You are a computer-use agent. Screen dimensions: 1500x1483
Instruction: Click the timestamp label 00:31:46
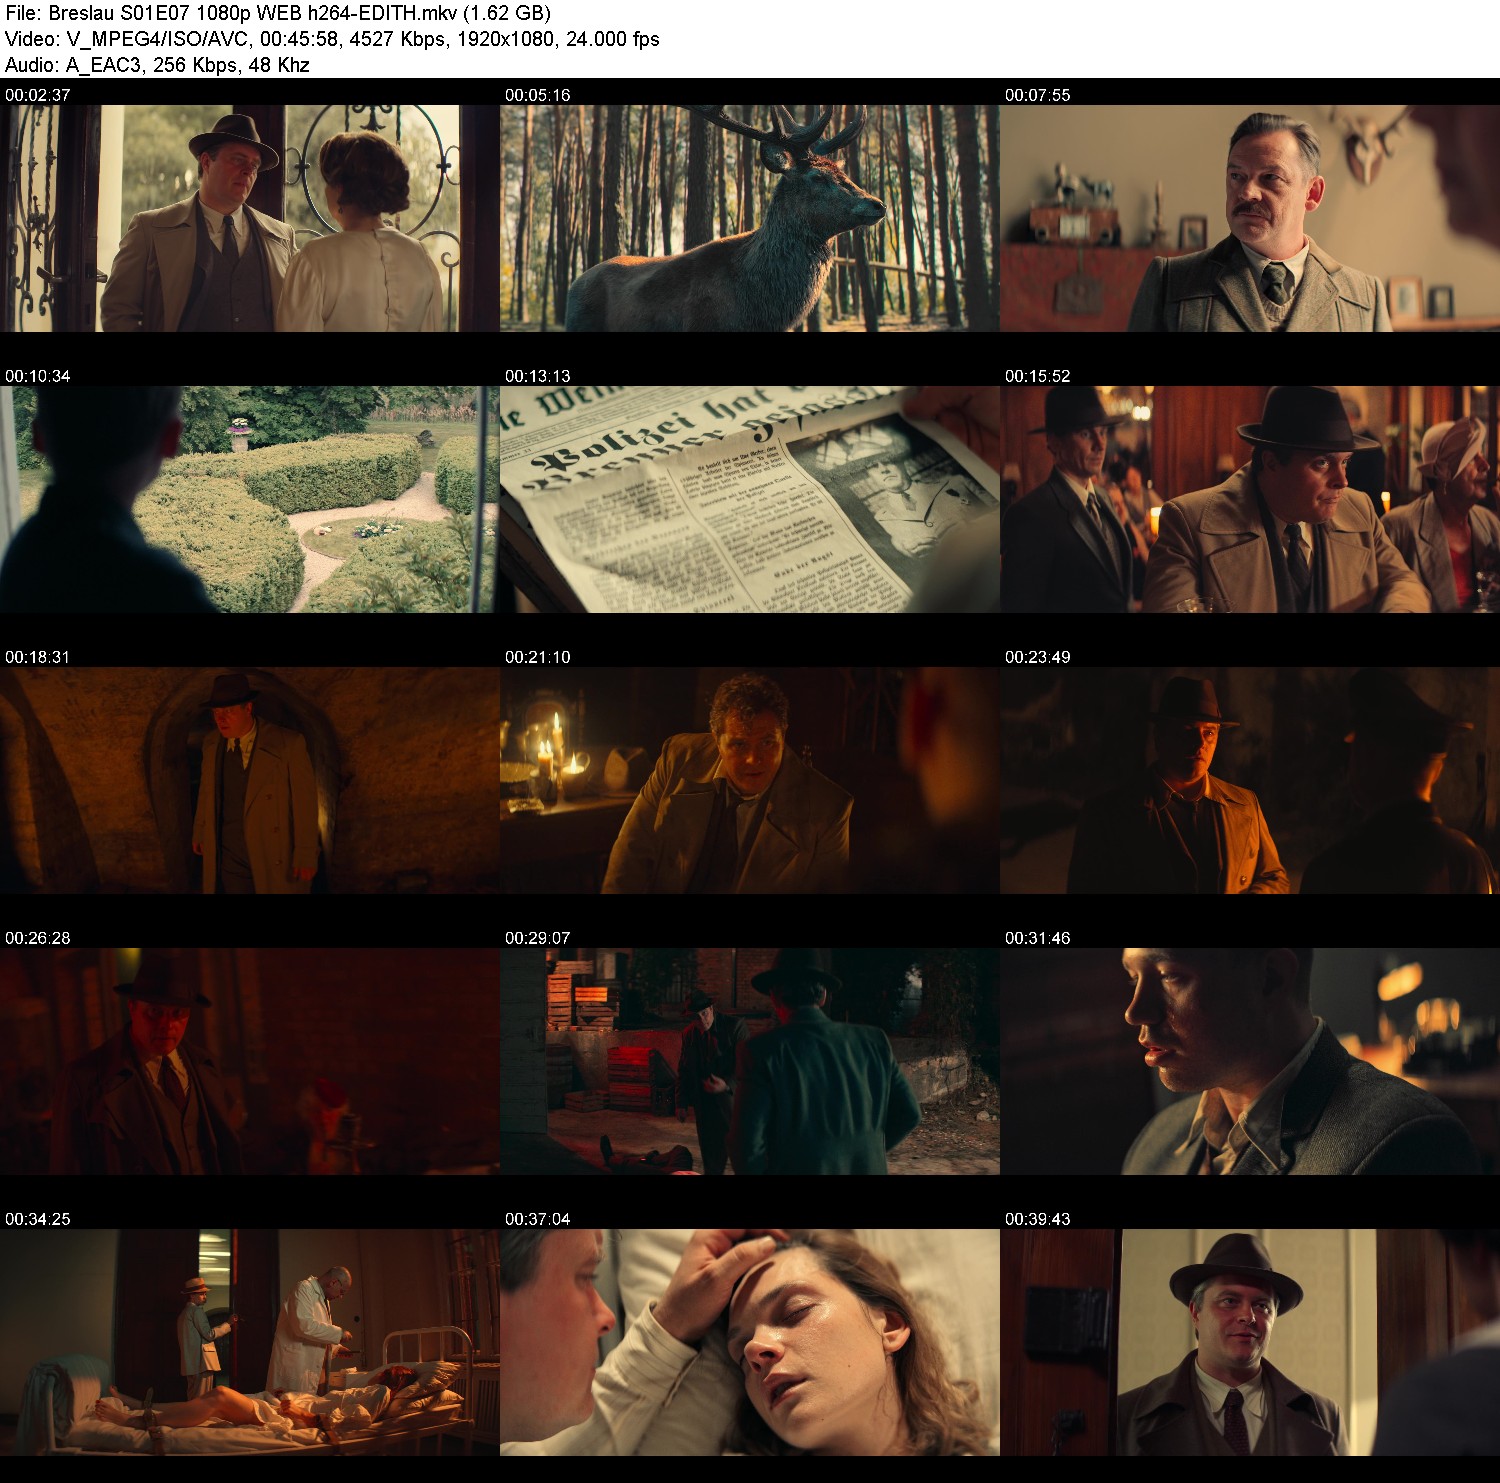point(1038,938)
